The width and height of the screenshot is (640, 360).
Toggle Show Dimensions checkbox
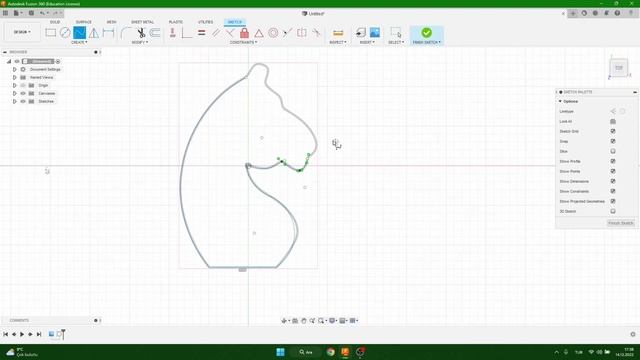[x=613, y=181]
